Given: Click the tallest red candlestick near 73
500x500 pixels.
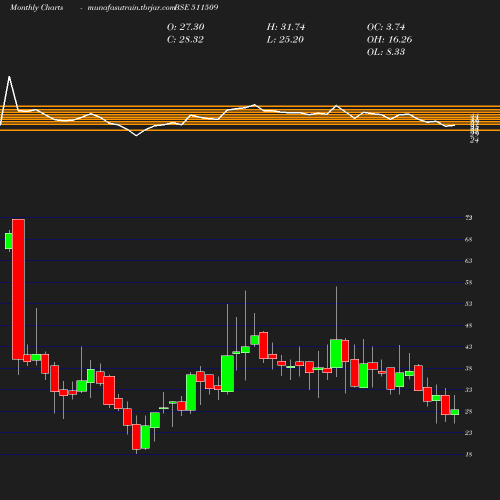Looking at the screenshot, I should pyautogui.click(x=18, y=289).
